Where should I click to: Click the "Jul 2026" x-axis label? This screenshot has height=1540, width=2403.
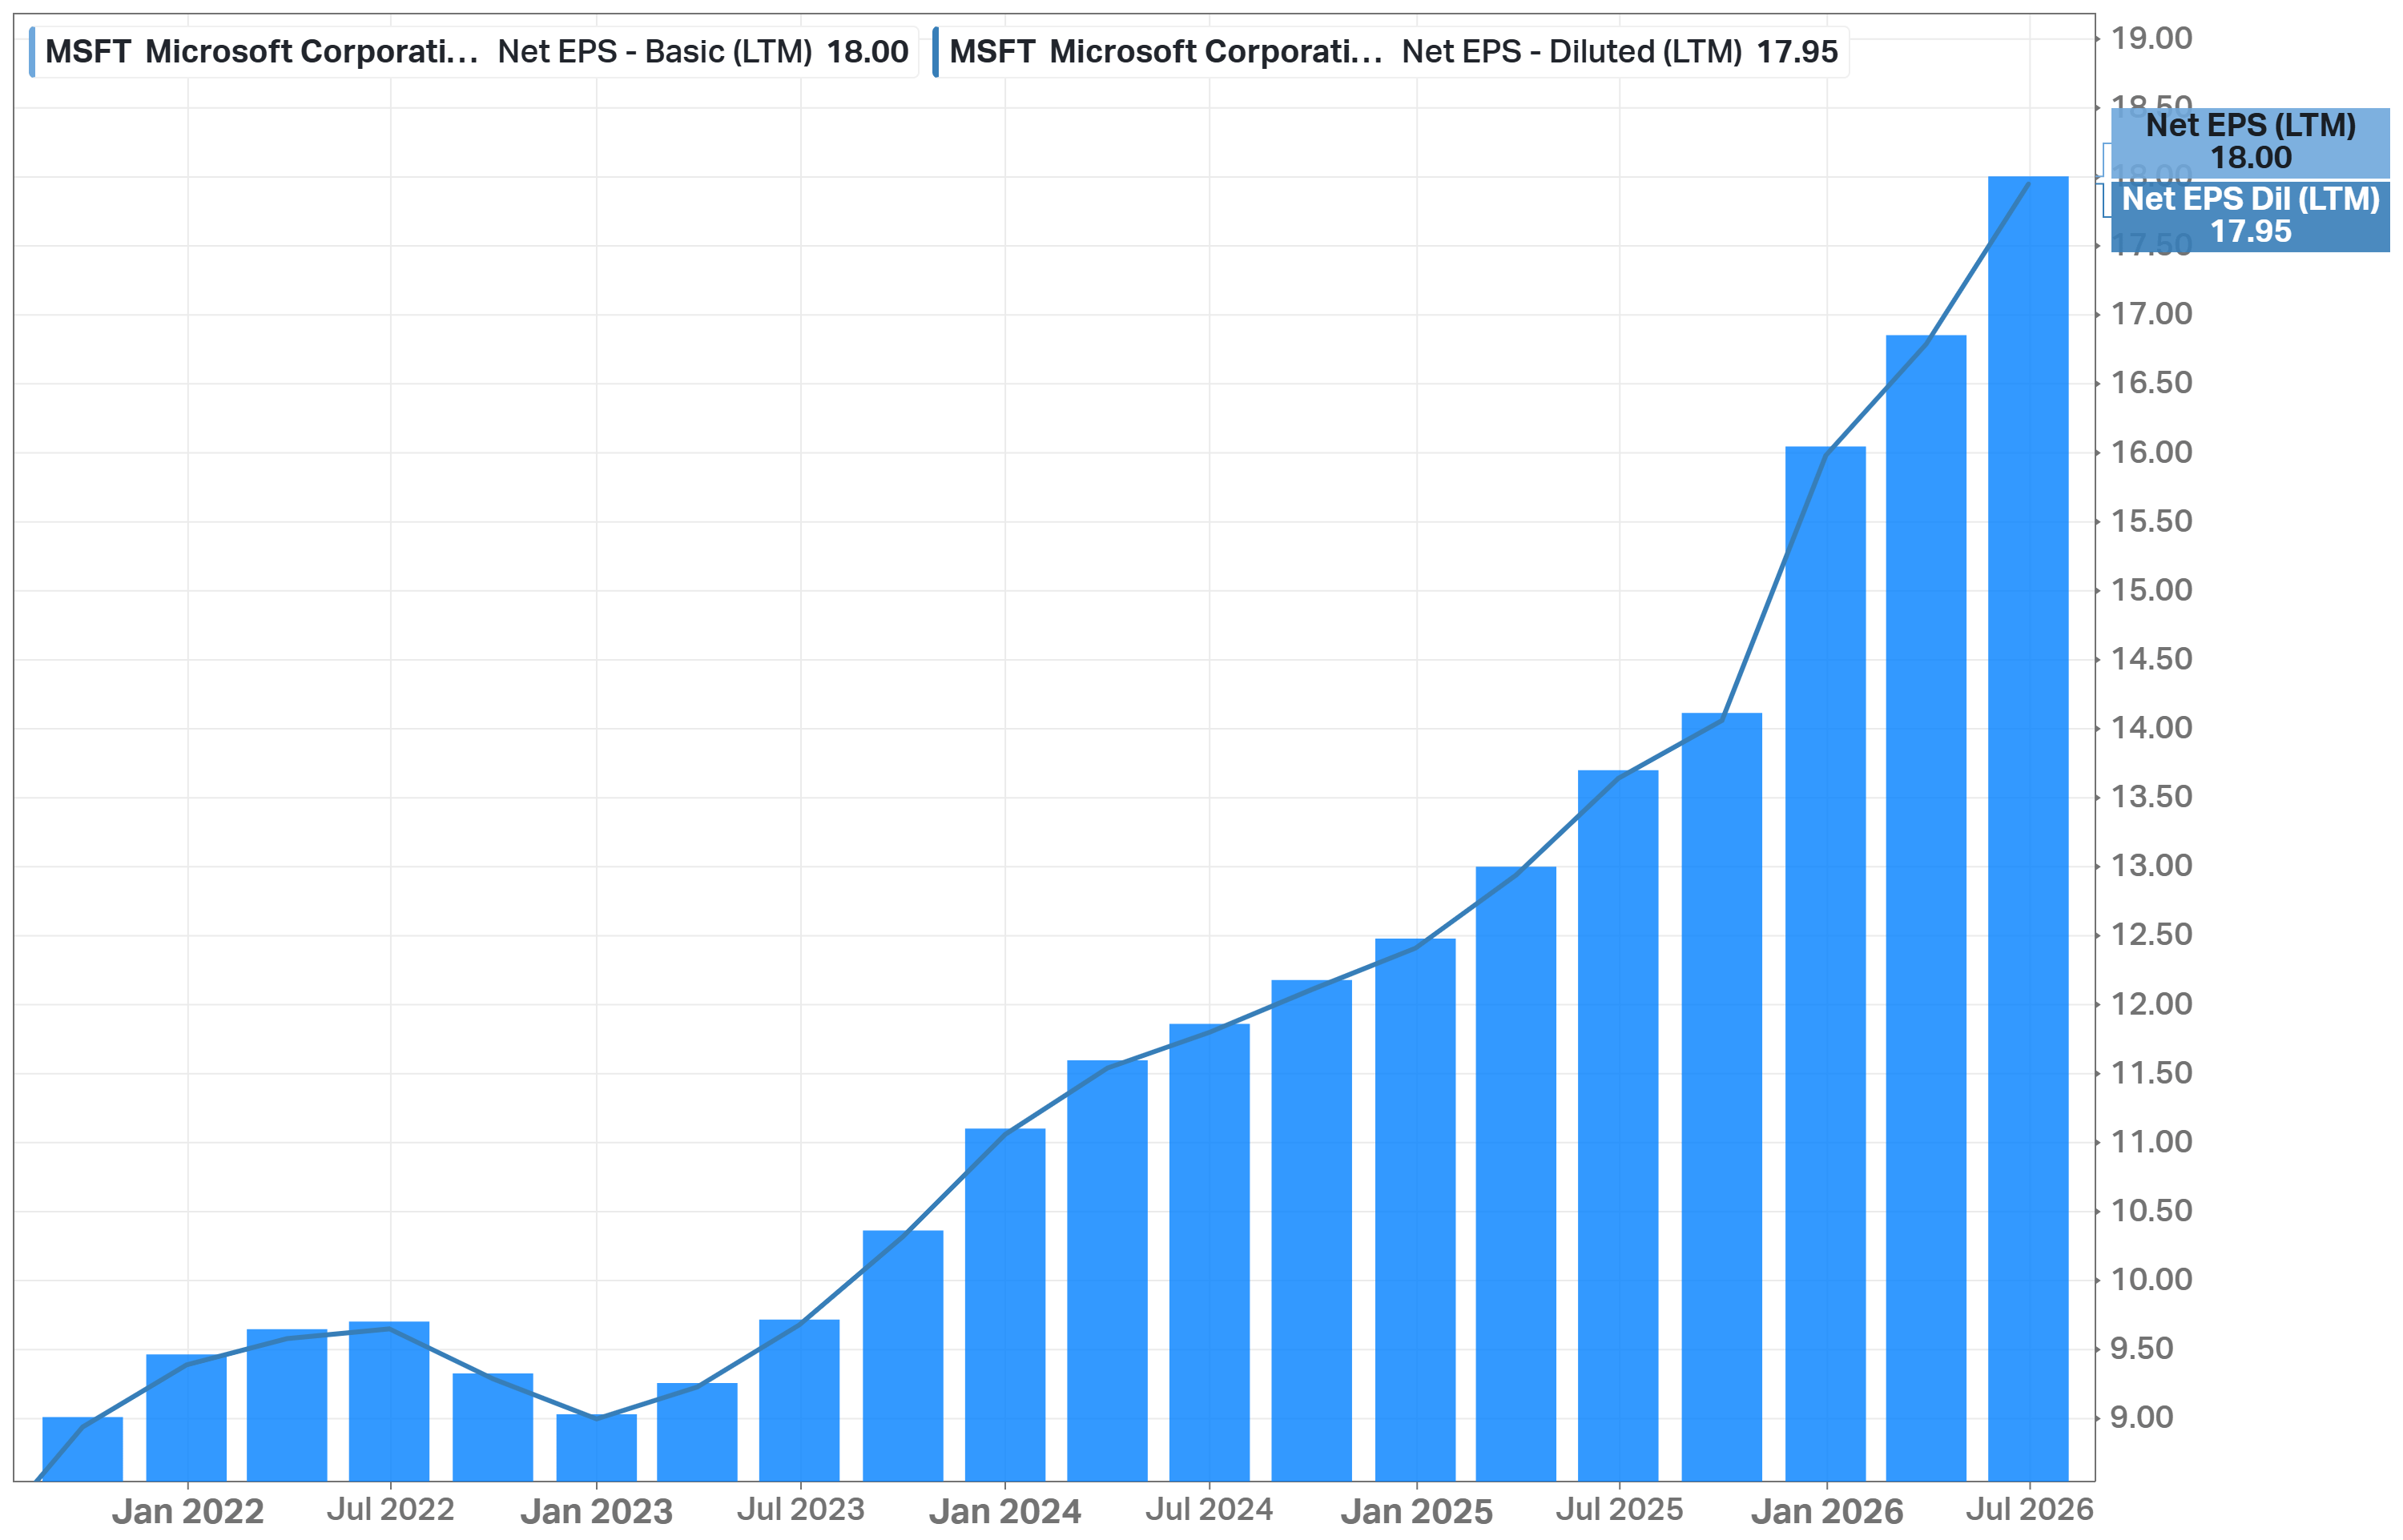(2030, 1509)
